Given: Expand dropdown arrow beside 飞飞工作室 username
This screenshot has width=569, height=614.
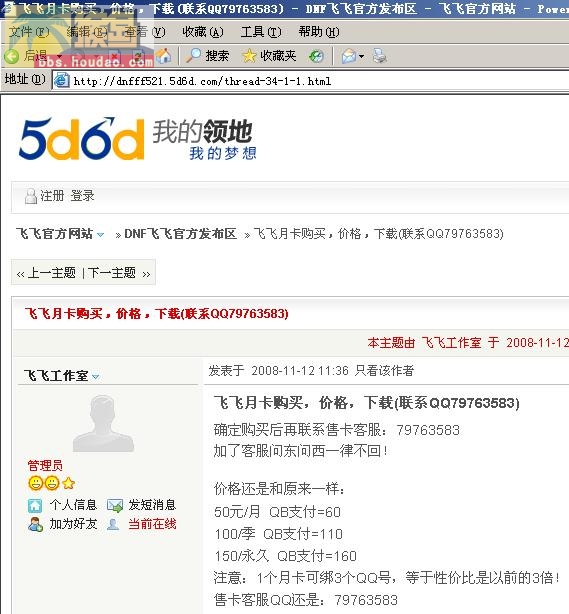Looking at the screenshot, I should pyautogui.click(x=96, y=377).
